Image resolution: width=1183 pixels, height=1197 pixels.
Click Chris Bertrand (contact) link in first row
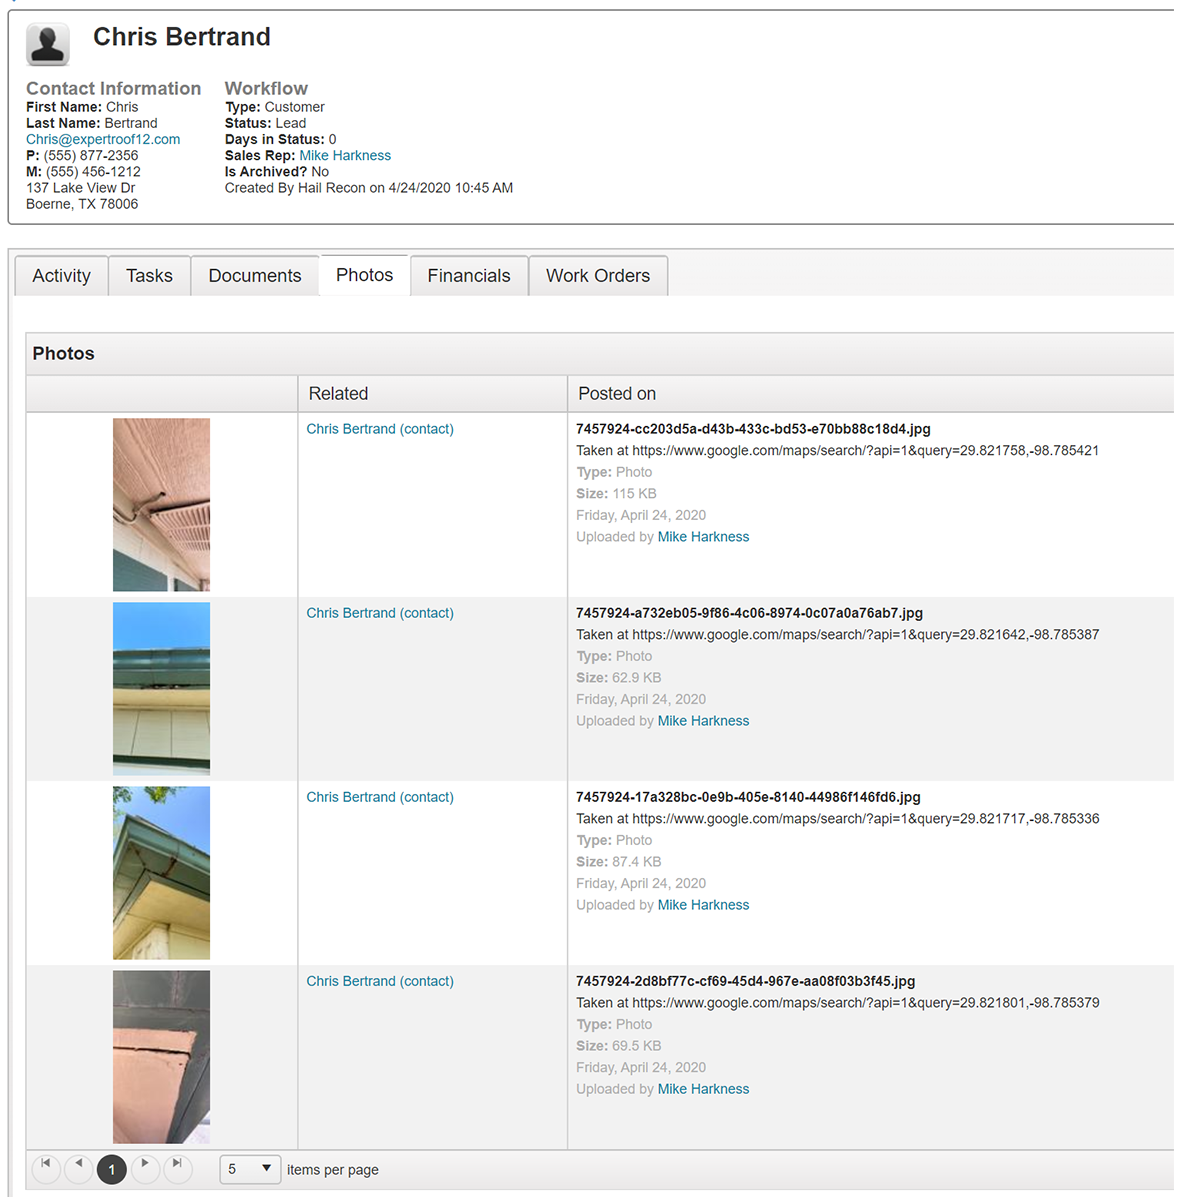[379, 429]
